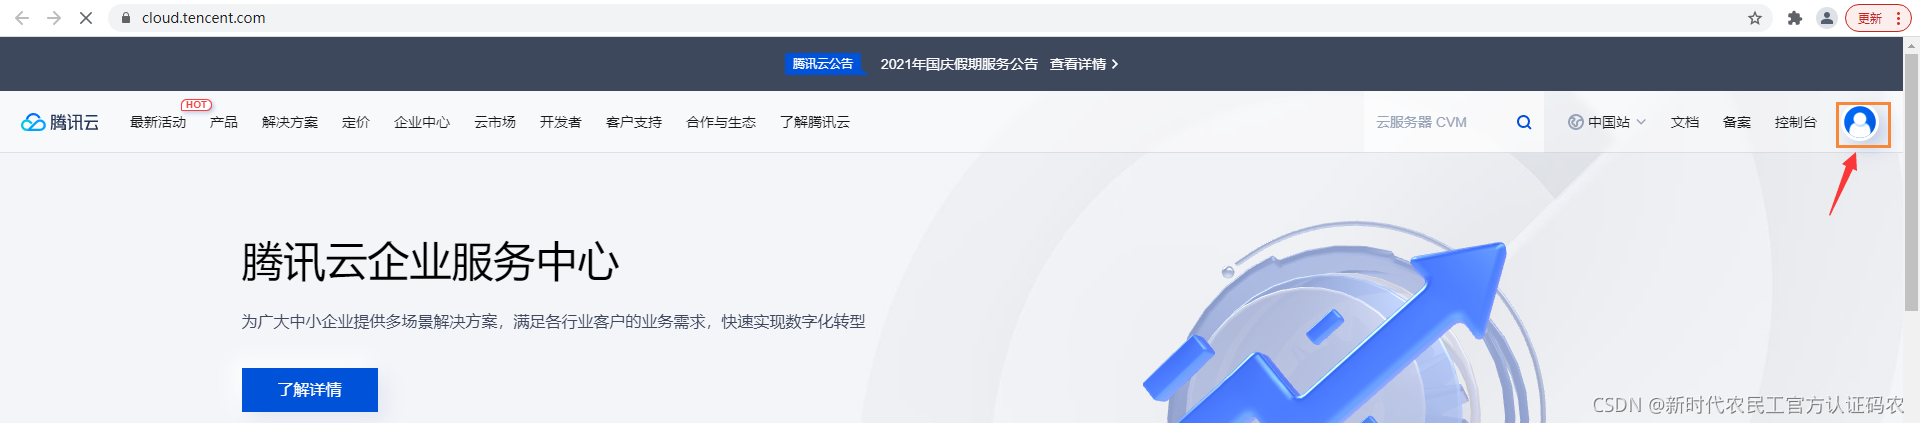The height and width of the screenshot is (423, 1920).
Task: Click the search magnifier icon
Action: coord(1524,122)
